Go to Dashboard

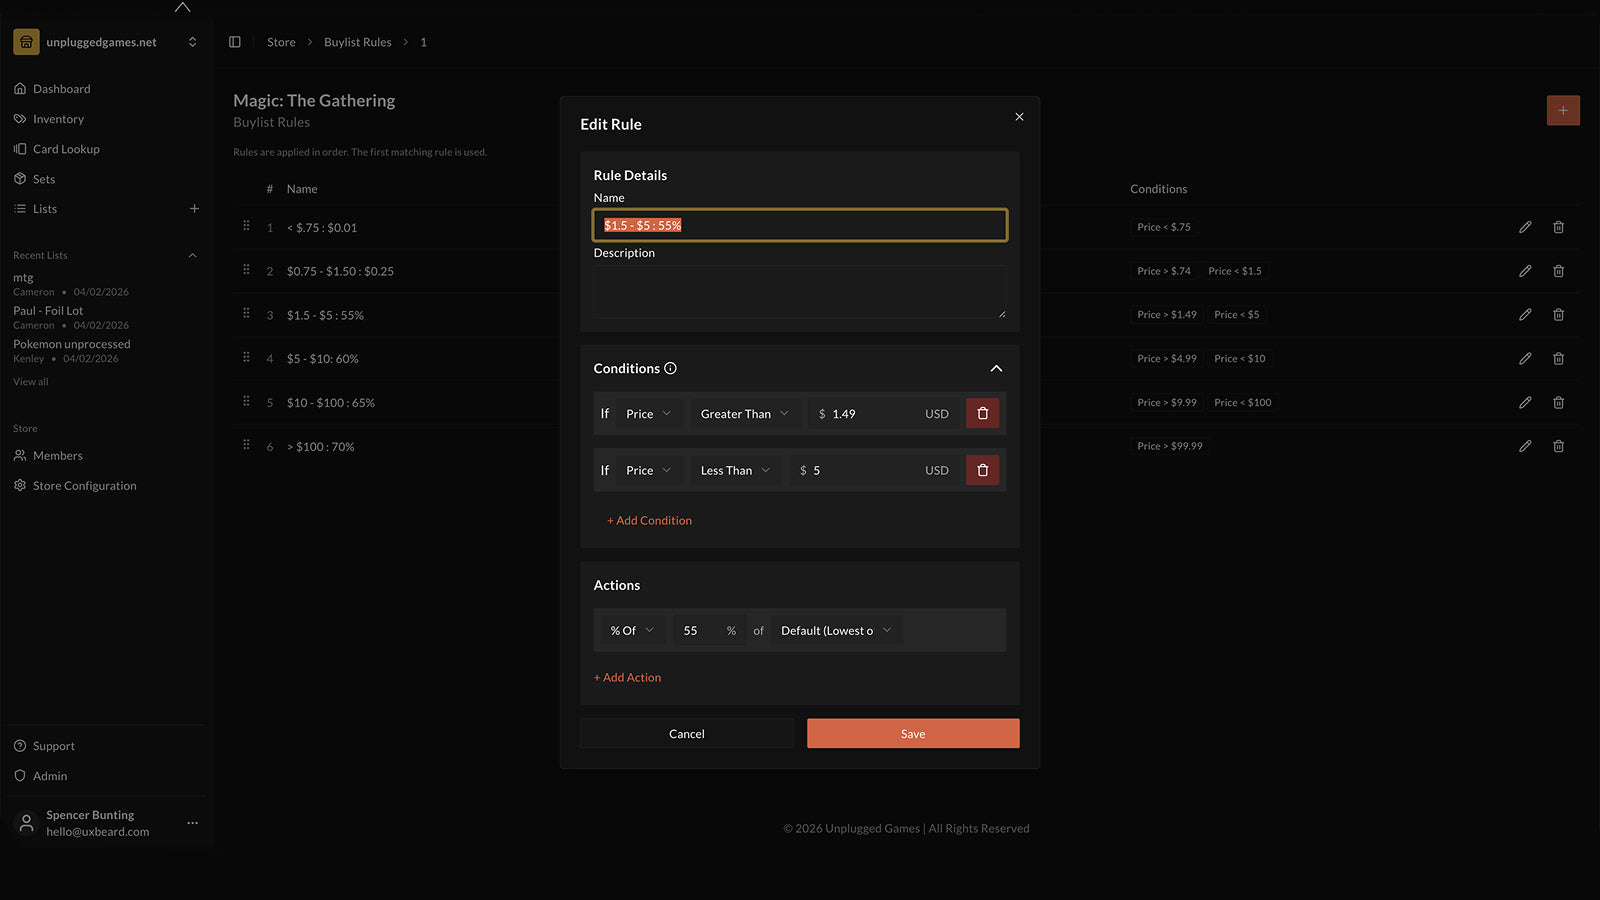click(61, 89)
